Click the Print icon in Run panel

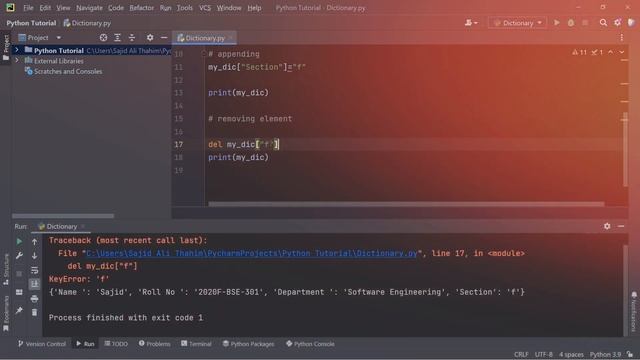[x=34, y=298]
